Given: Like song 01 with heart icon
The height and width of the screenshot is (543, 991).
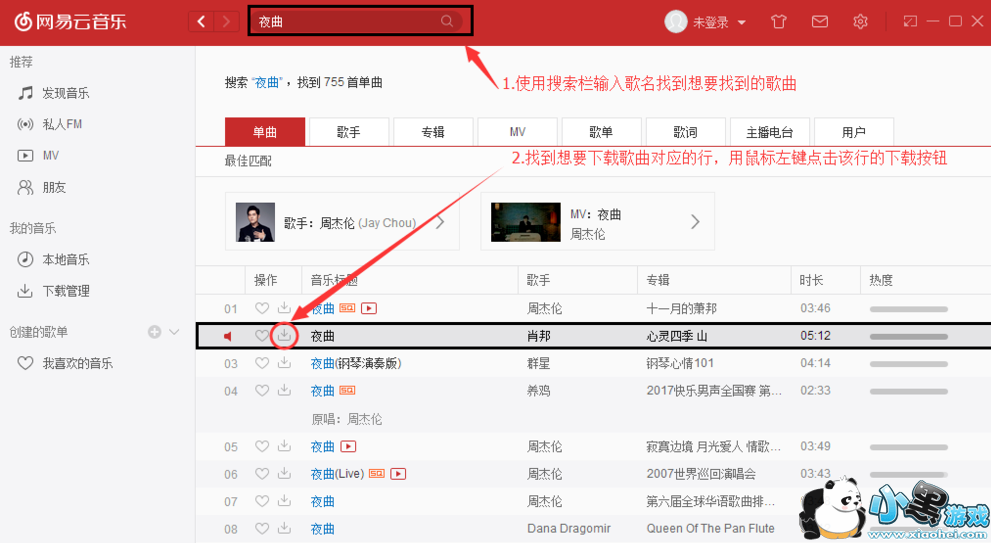Looking at the screenshot, I should coord(262,308).
